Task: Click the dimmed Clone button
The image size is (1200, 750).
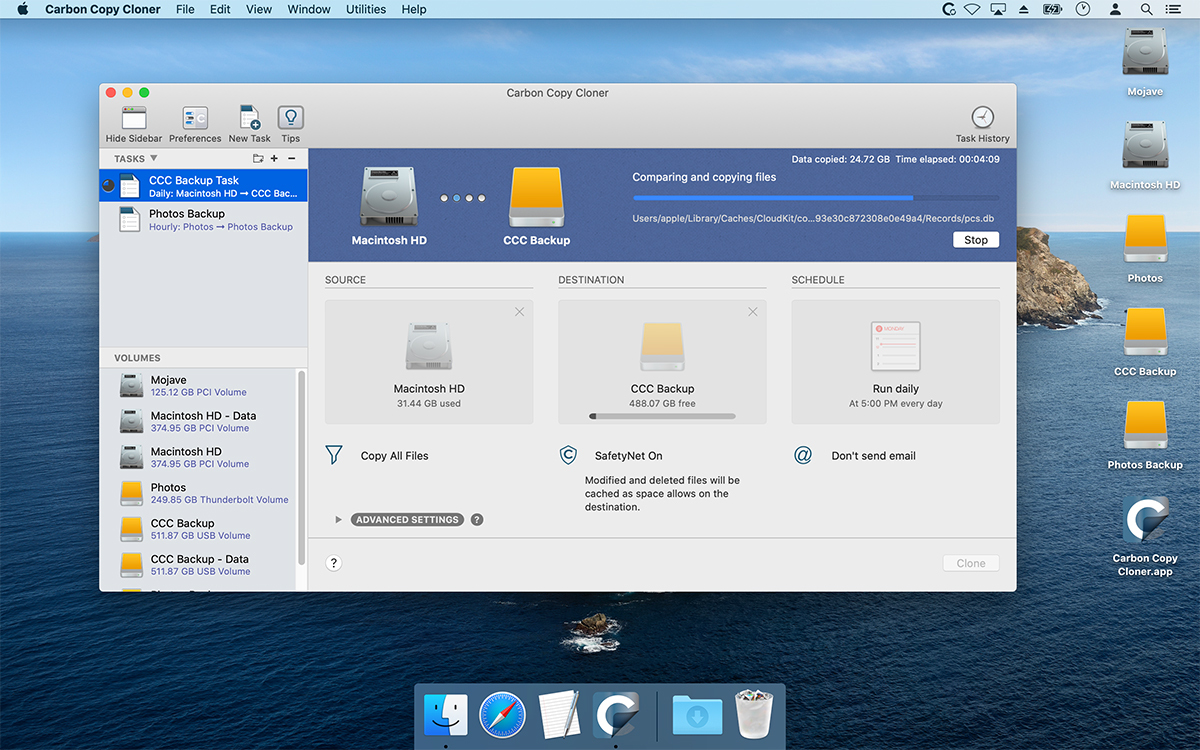Action: [x=971, y=563]
